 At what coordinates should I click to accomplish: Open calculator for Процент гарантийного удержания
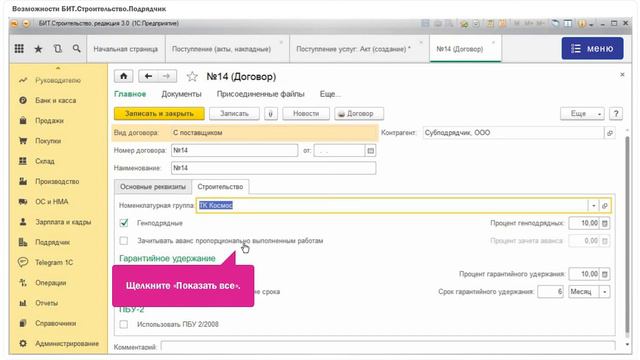(605, 274)
